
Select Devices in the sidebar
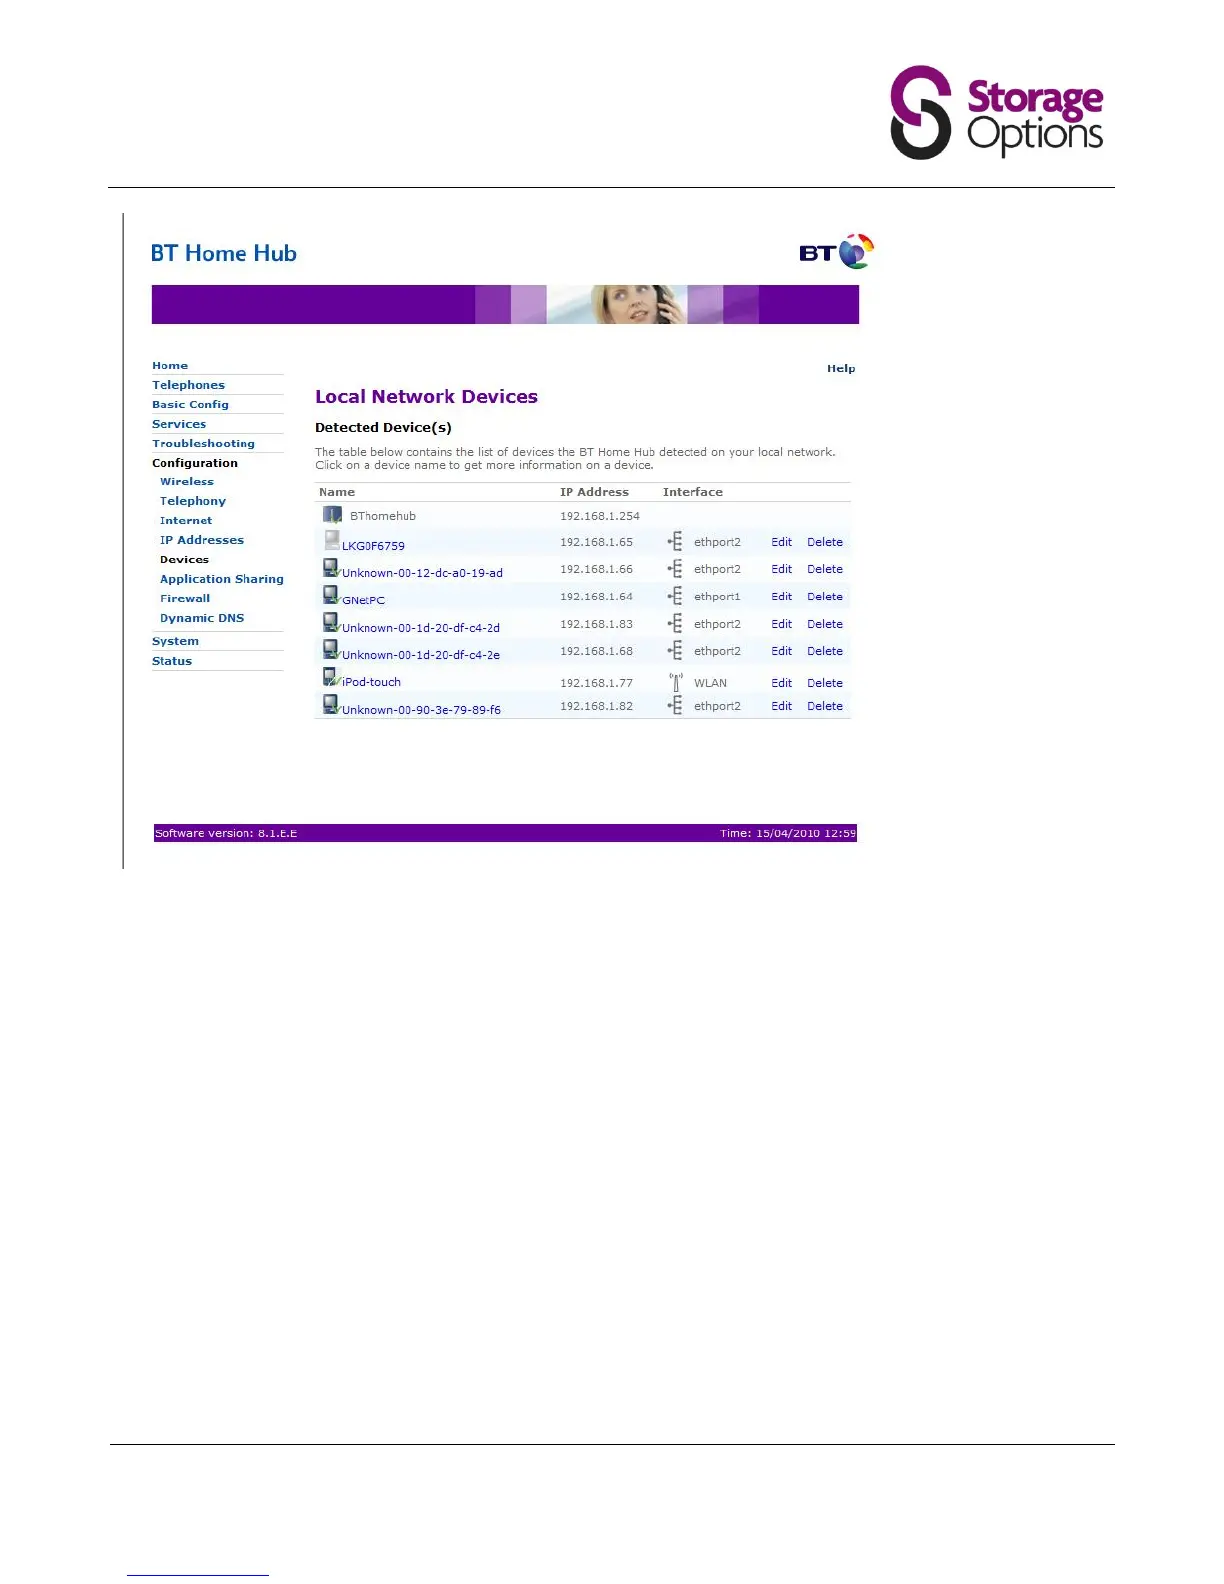(x=184, y=560)
